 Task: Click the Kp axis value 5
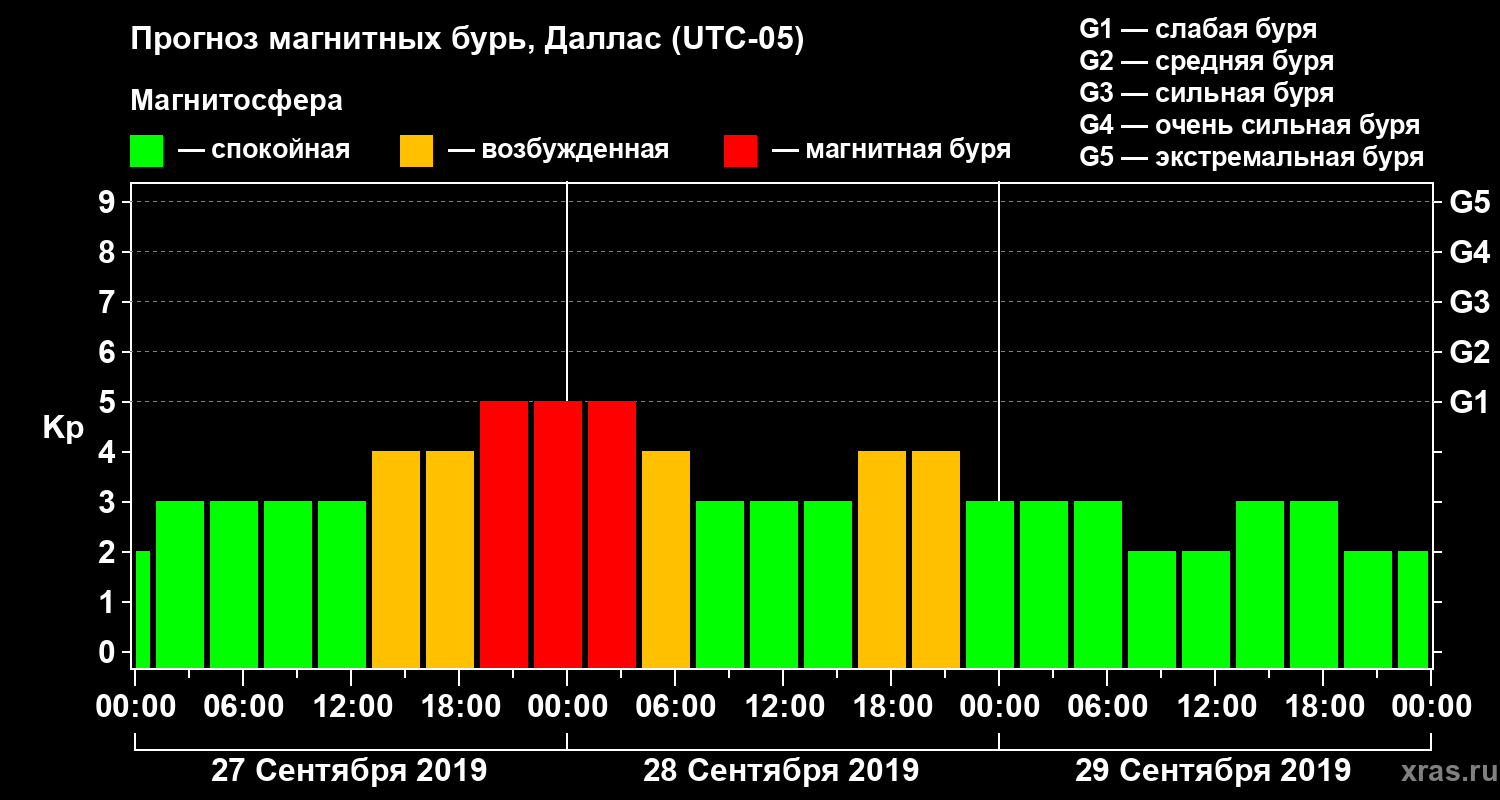tap(109, 402)
